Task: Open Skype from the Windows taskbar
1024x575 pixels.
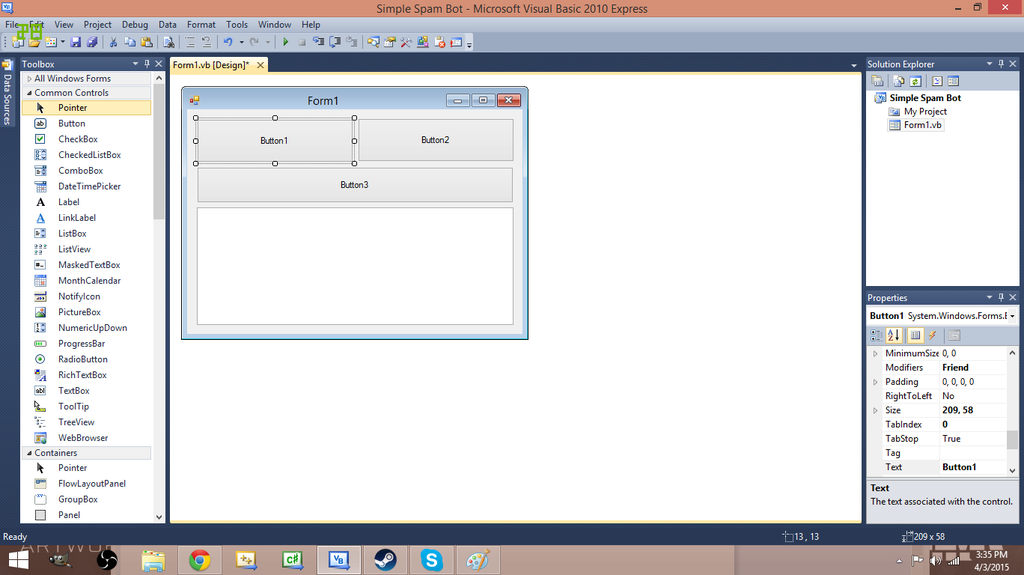Action: (x=432, y=561)
